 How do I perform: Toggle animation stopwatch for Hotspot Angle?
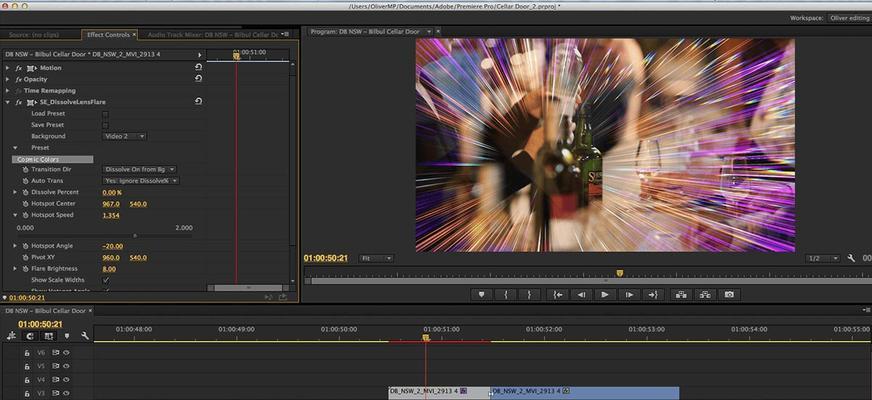tap(25, 246)
